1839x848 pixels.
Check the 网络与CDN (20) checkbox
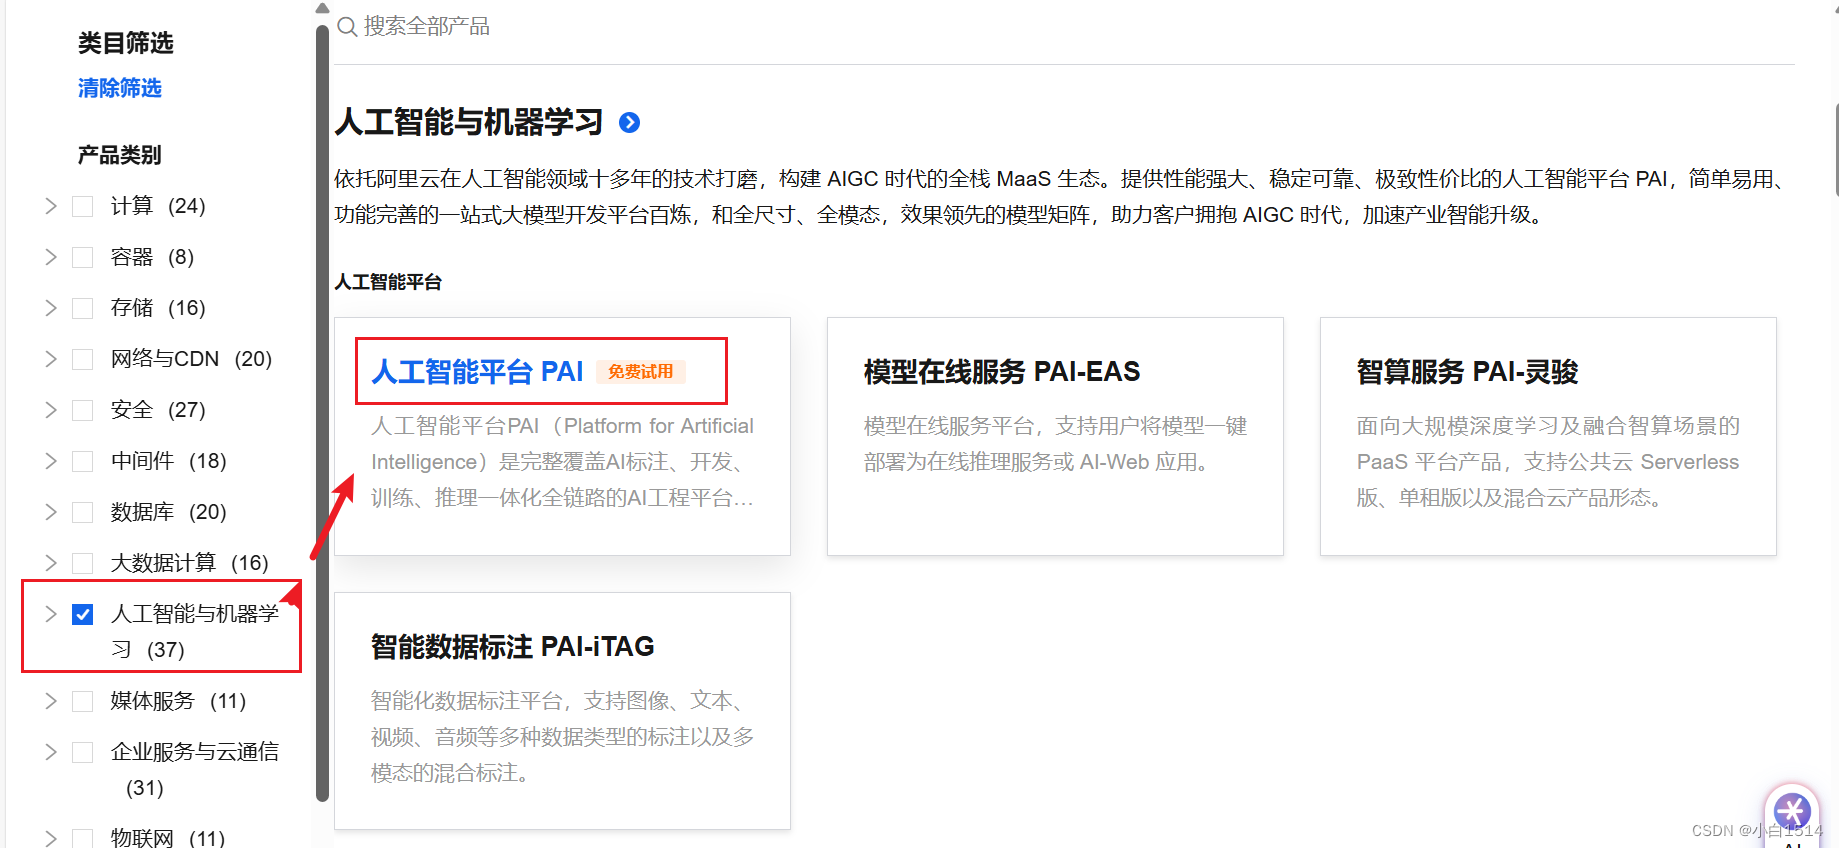click(83, 360)
